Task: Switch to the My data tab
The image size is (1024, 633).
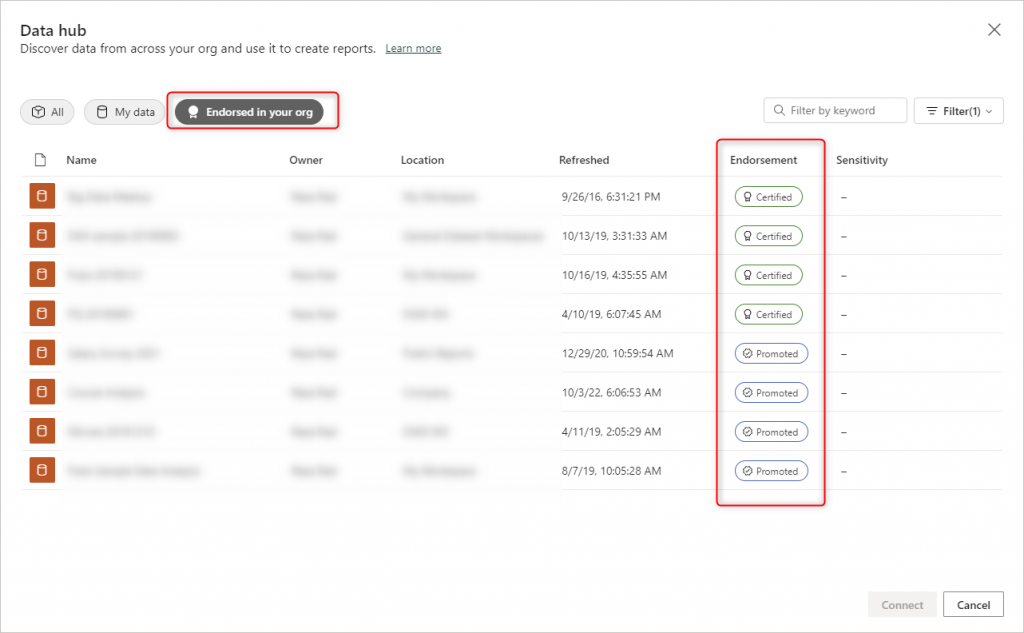Action: click(125, 112)
